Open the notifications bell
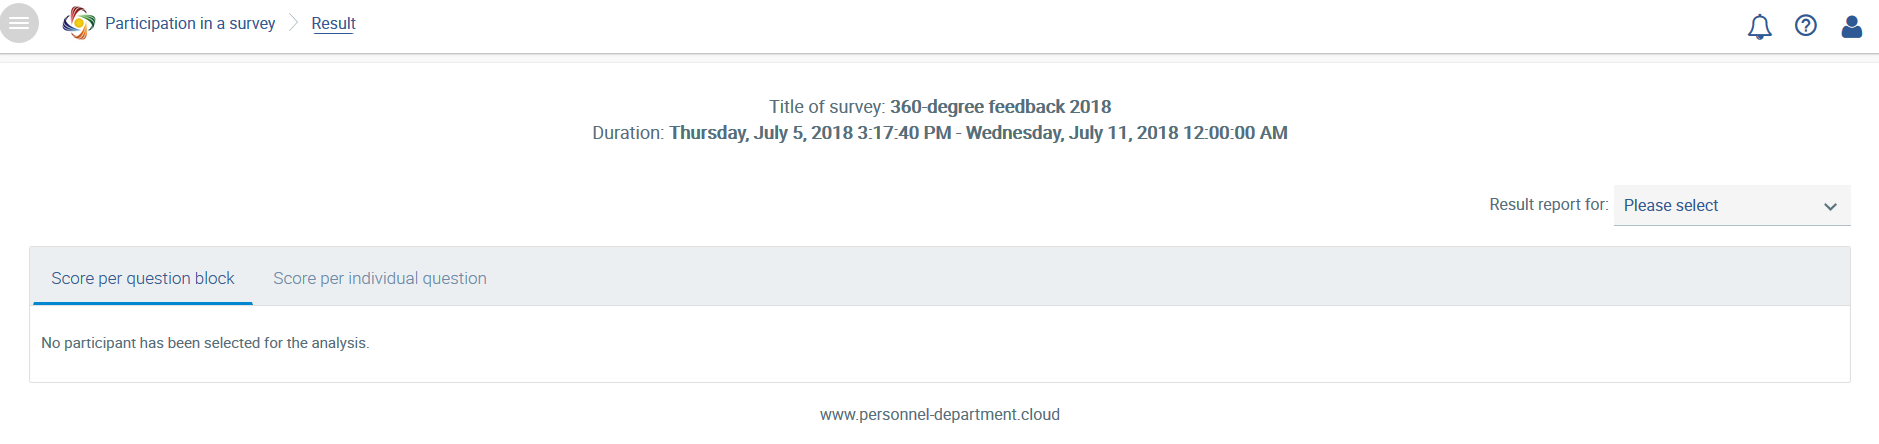Viewport: 1879px width, 444px height. pos(1759,27)
